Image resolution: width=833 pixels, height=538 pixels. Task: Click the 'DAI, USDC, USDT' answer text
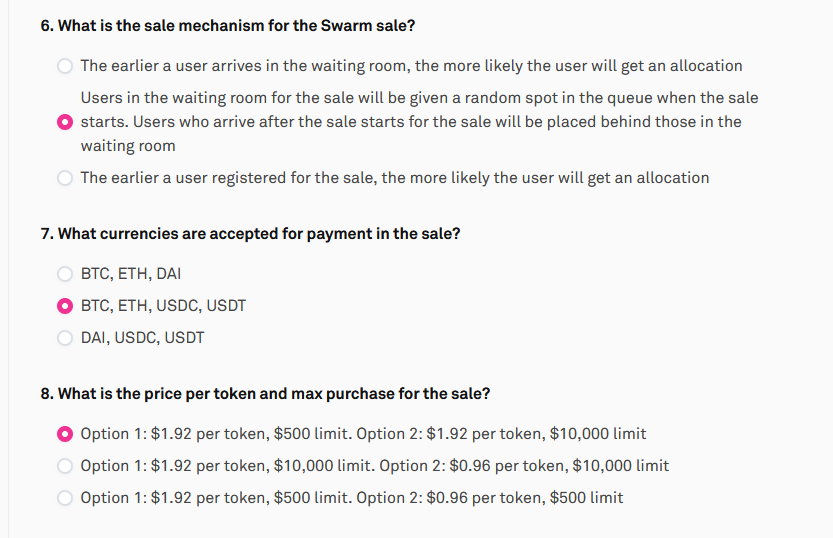(142, 338)
